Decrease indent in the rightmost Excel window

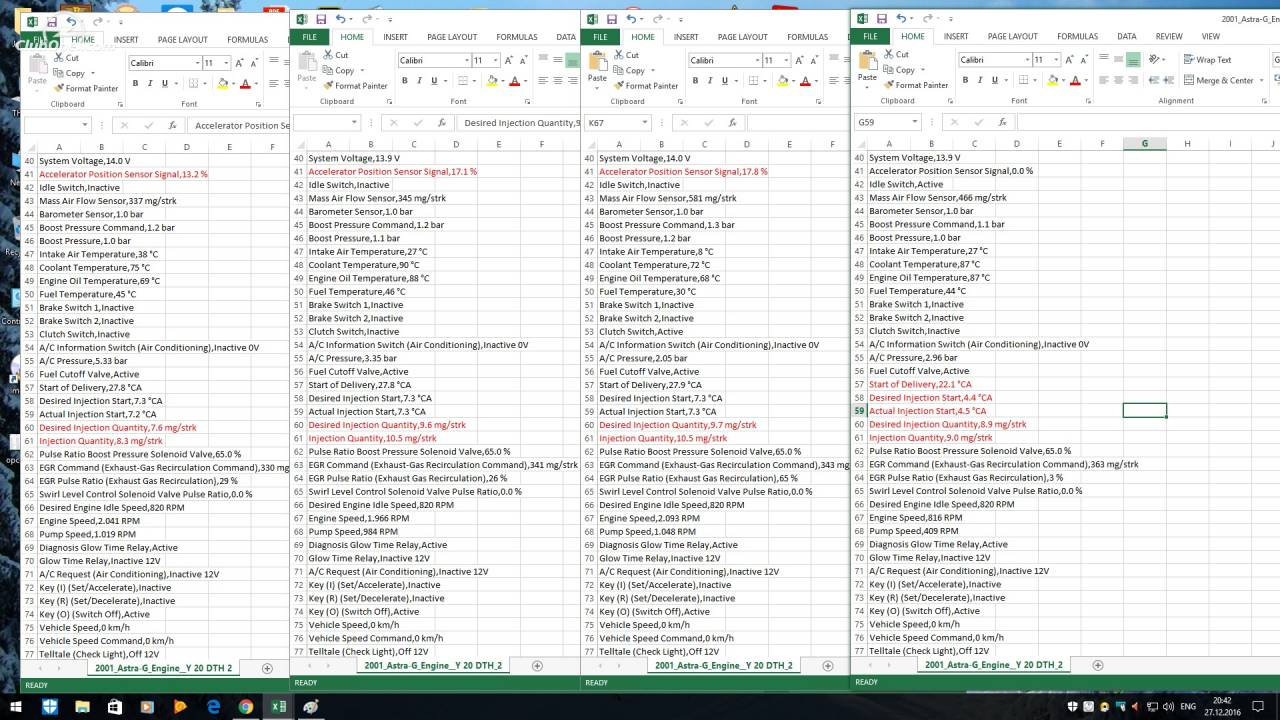click(1154, 80)
